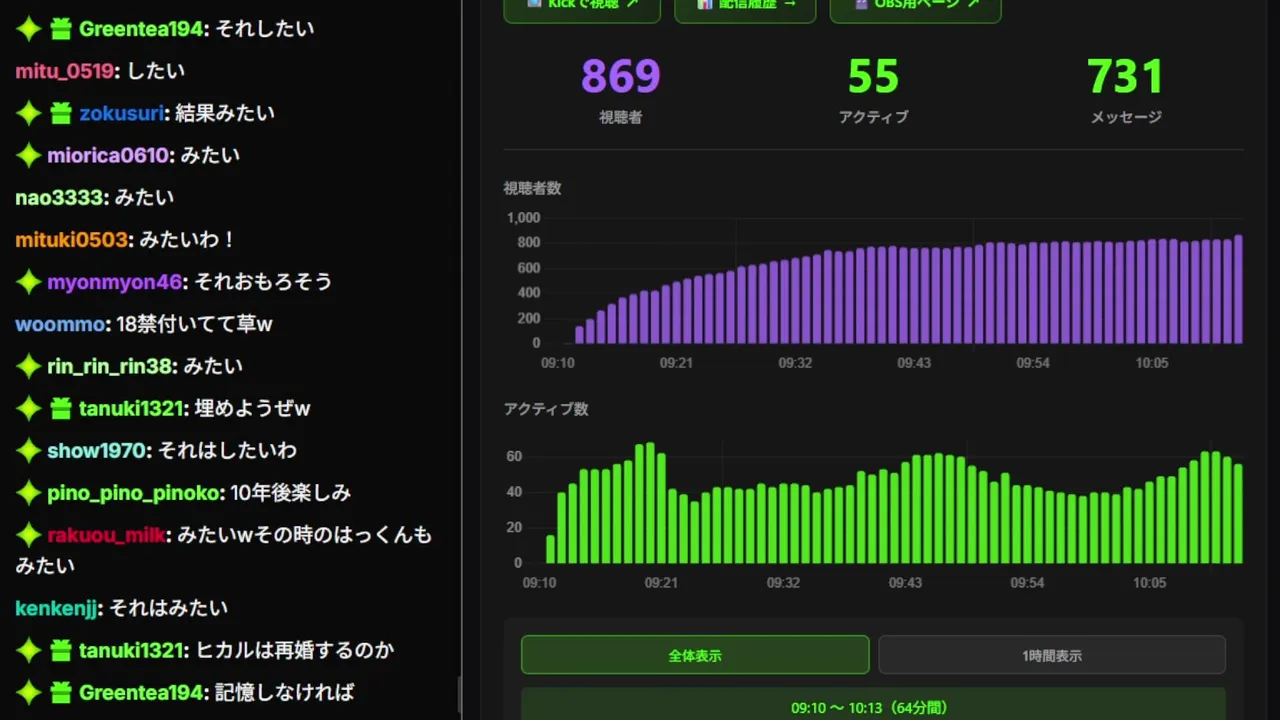
Task: Switch to the 全体表示 view tab
Action: click(695, 655)
